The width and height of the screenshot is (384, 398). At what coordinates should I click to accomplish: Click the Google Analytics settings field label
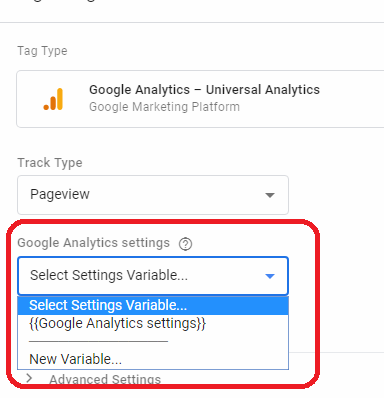pos(94,243)
